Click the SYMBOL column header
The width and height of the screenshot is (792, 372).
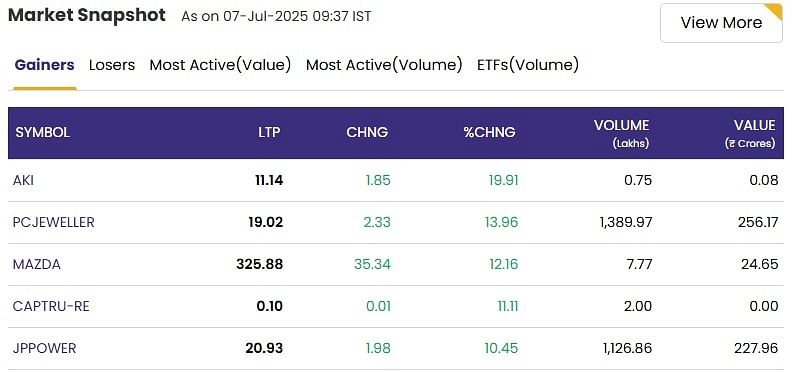pos(42,132)
